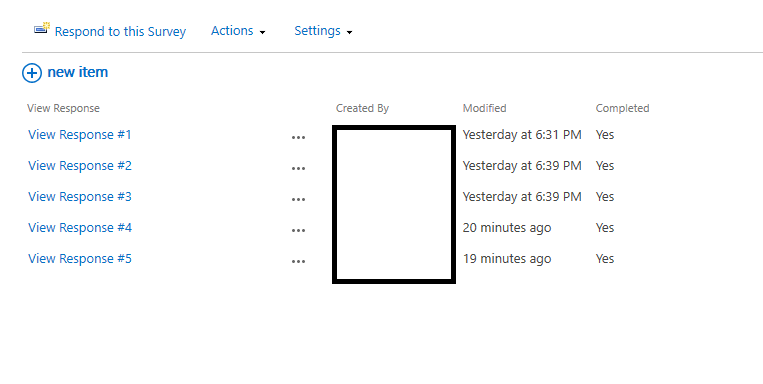Click Completed 'Yes' for Response #1
Viewport: 763px width, 384px height.
(605, 134)
